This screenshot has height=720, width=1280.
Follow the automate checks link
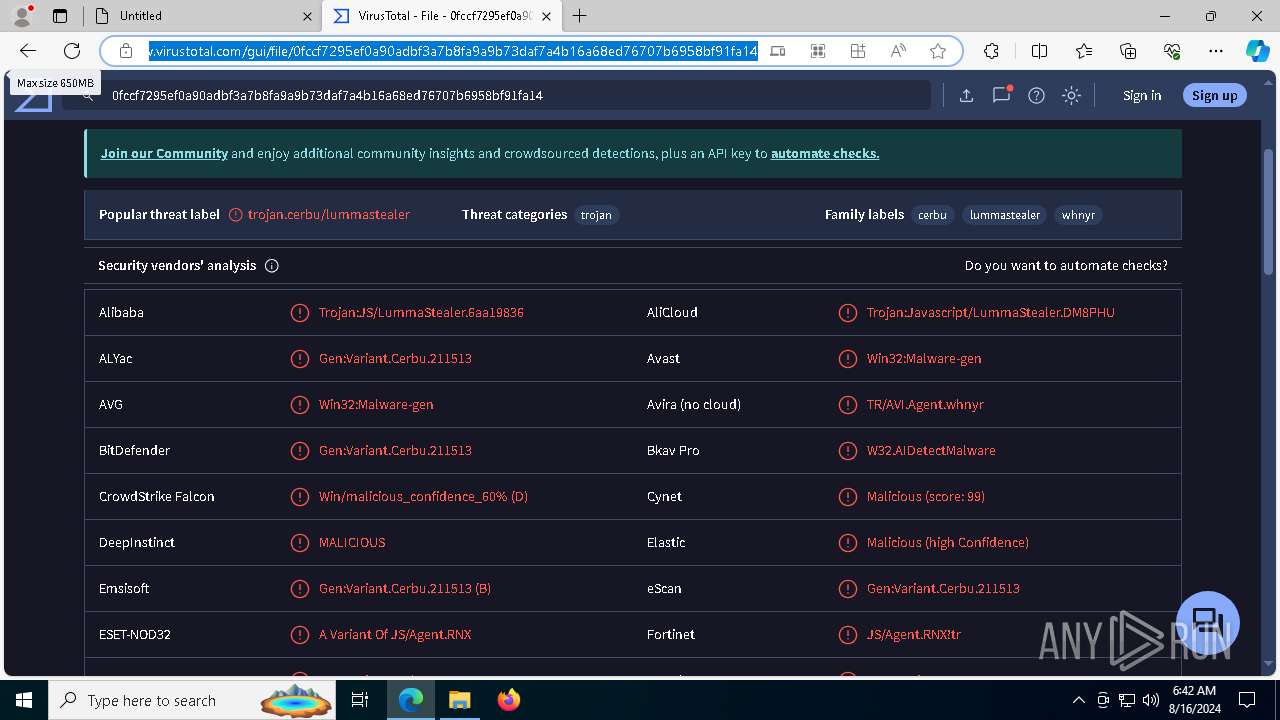pyautogui.click(x=825, y=153)
